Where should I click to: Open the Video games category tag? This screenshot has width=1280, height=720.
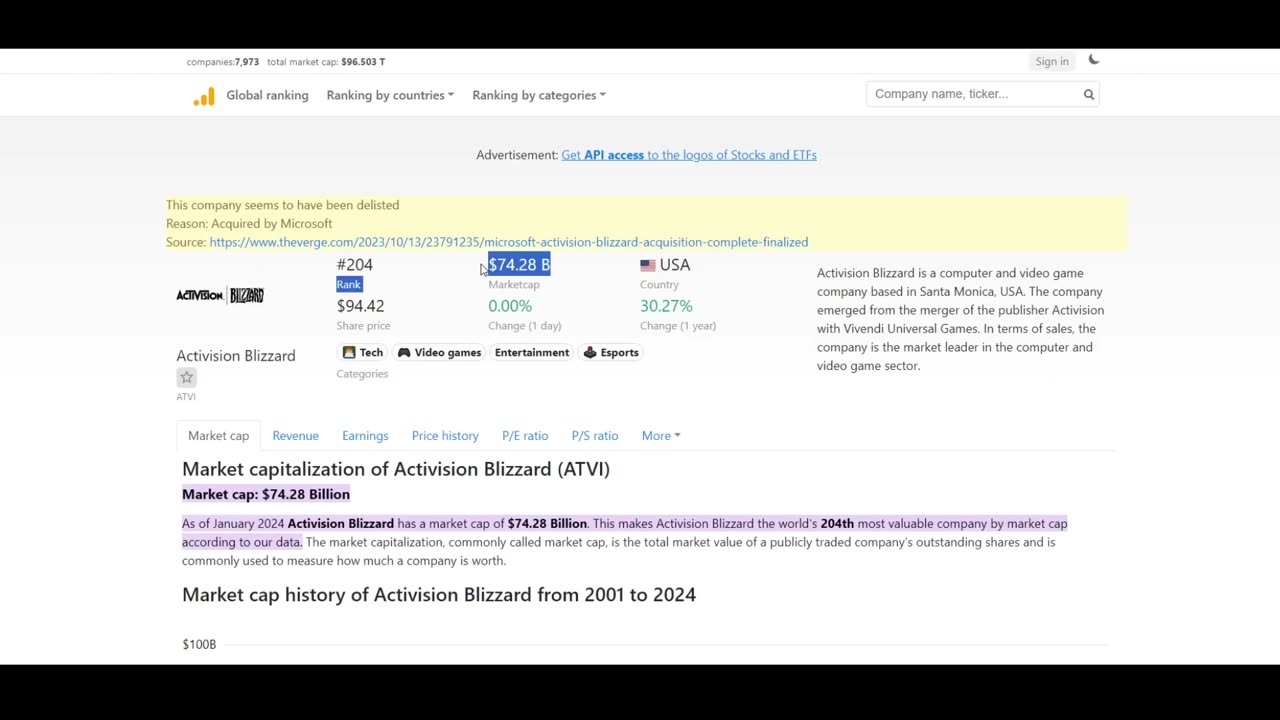click(x=439, y=352)
